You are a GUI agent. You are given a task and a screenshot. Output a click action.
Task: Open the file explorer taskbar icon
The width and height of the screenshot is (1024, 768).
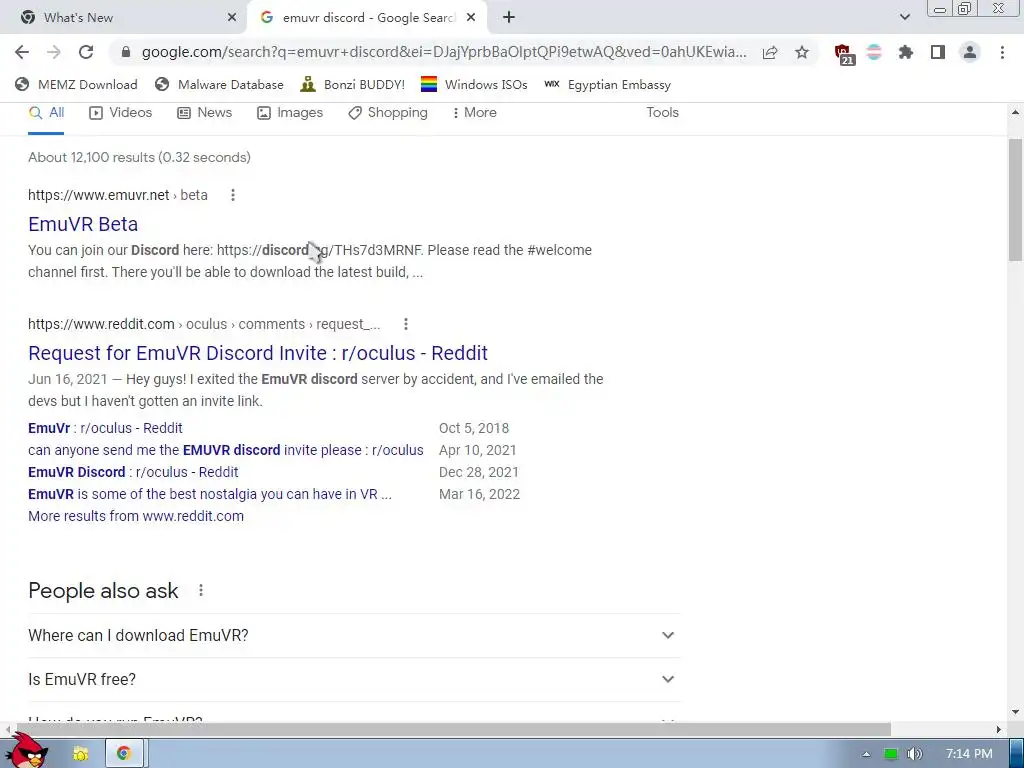point(80,754)
